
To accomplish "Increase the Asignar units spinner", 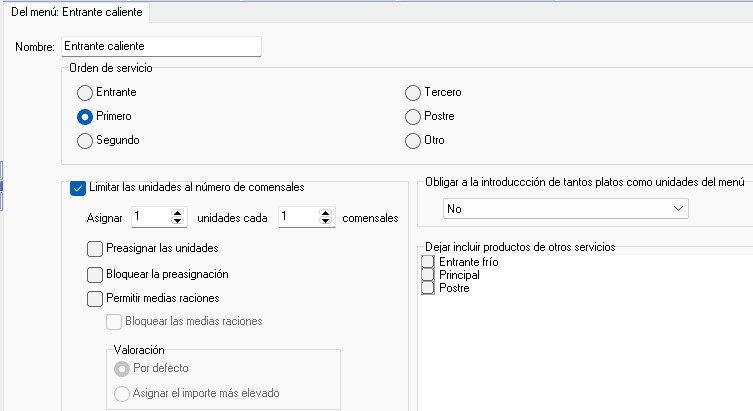I will tap(178, 214).
